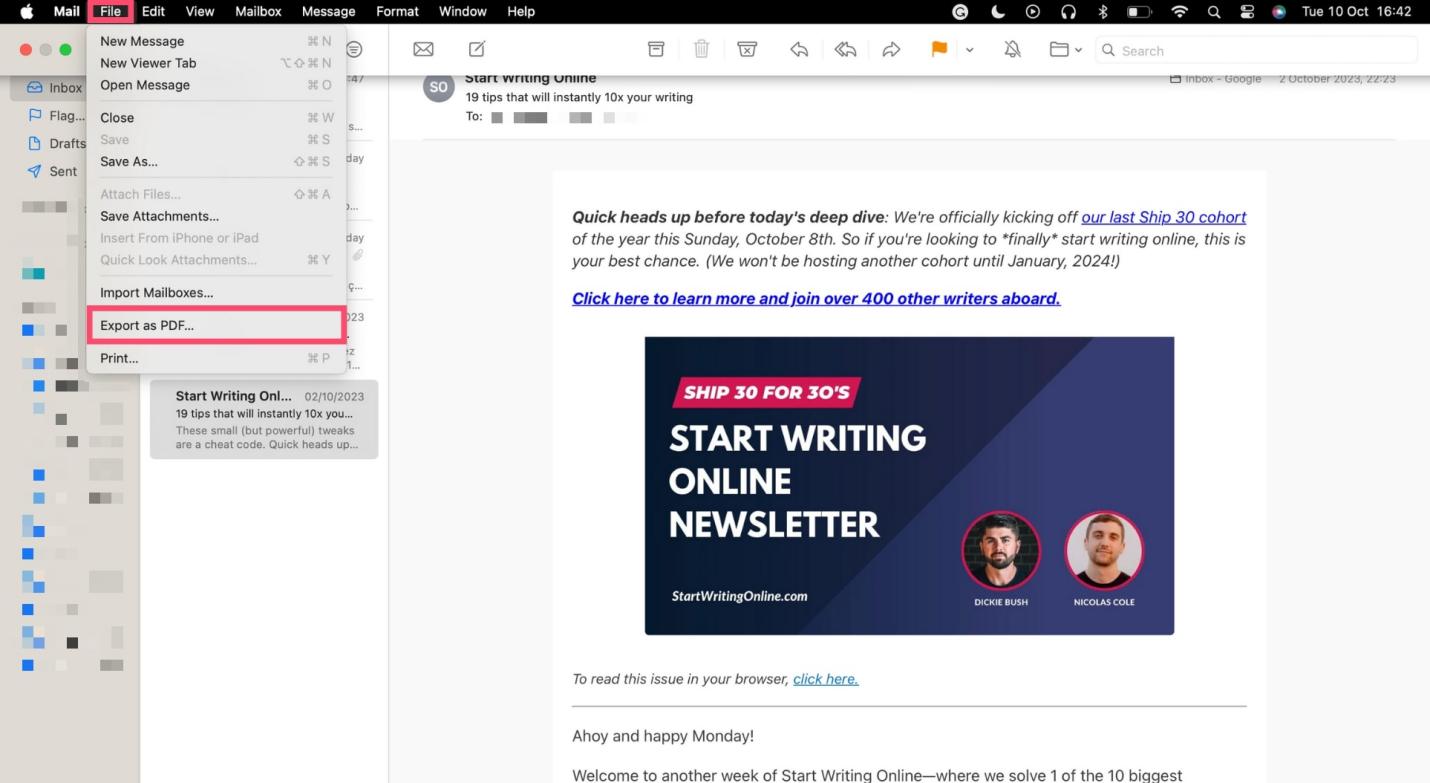Select Sent mailbox in sidebar
Image resolution: width=1430 pixels, height=783 pixels.
[54, 171]
